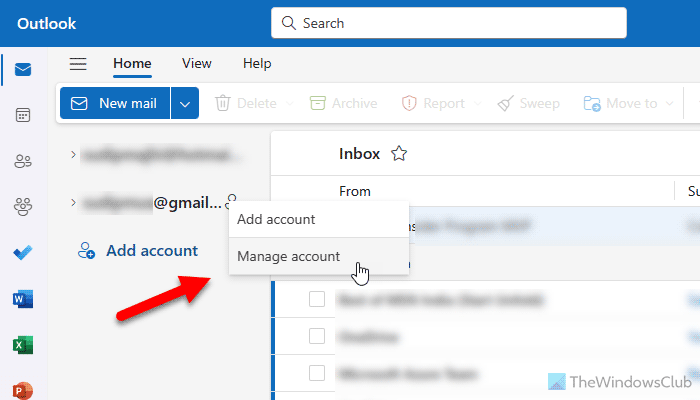Switch to the Home tab
This screenshot has width=700, height=400.
(x=132, y=63)
